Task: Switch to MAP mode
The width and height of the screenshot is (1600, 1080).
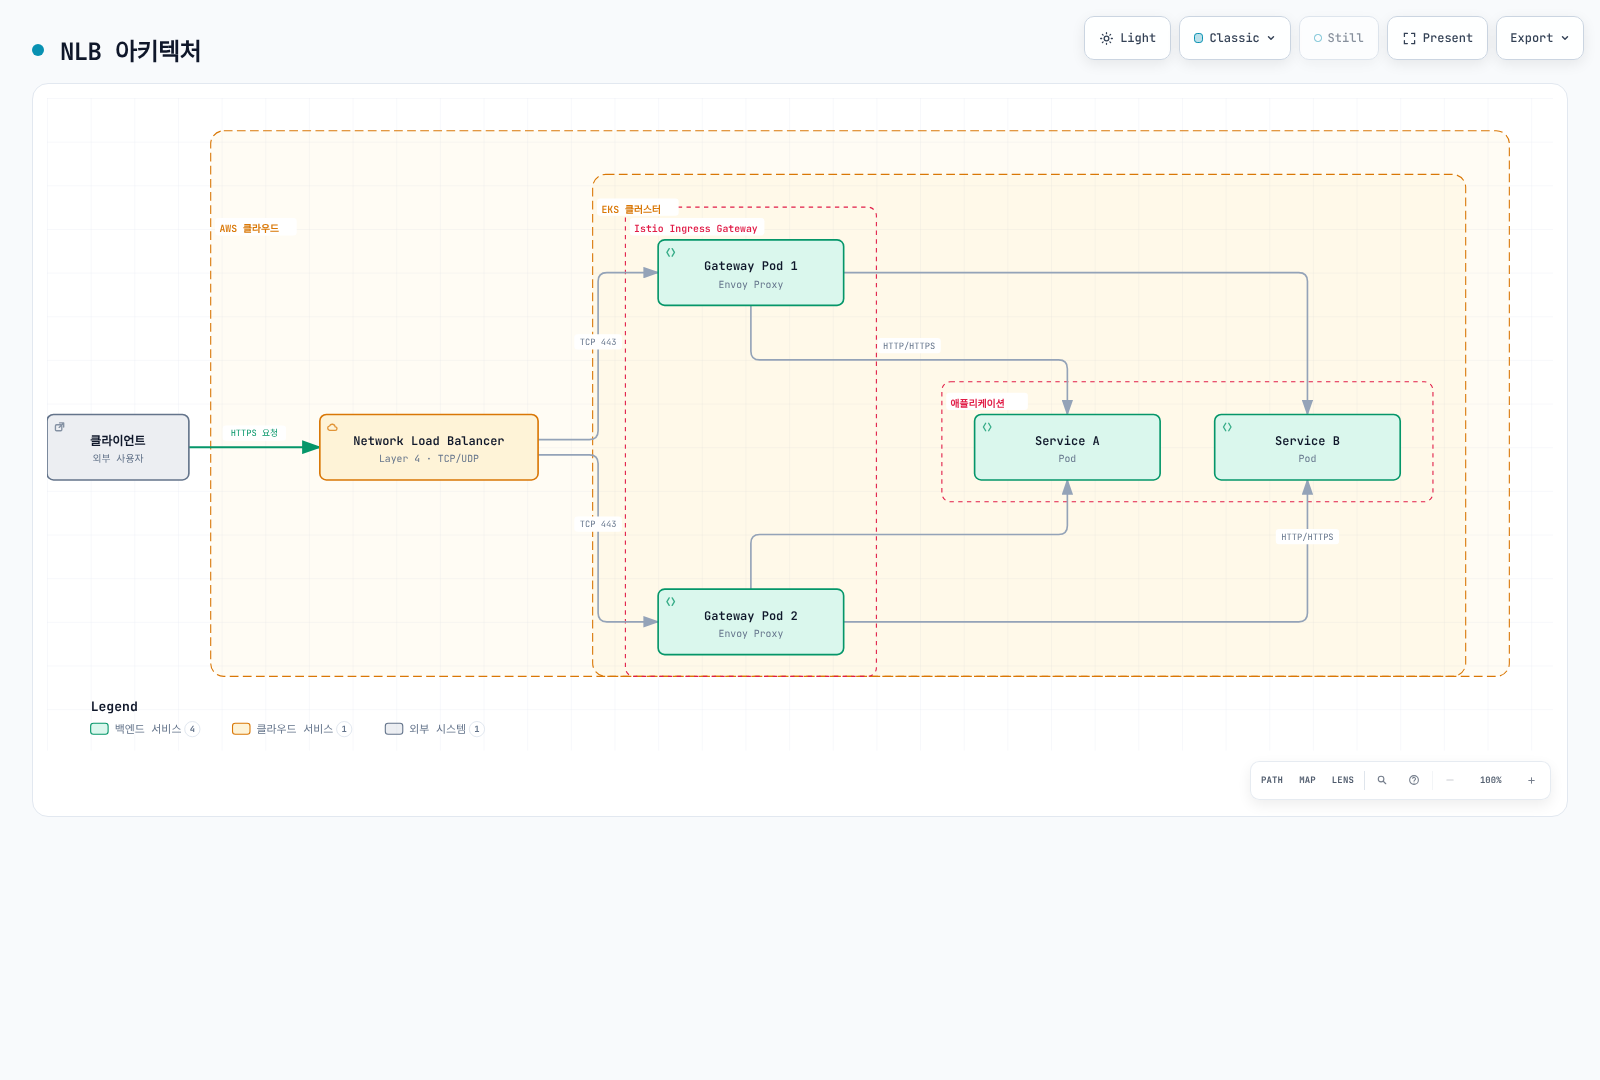Action: 1307,780
